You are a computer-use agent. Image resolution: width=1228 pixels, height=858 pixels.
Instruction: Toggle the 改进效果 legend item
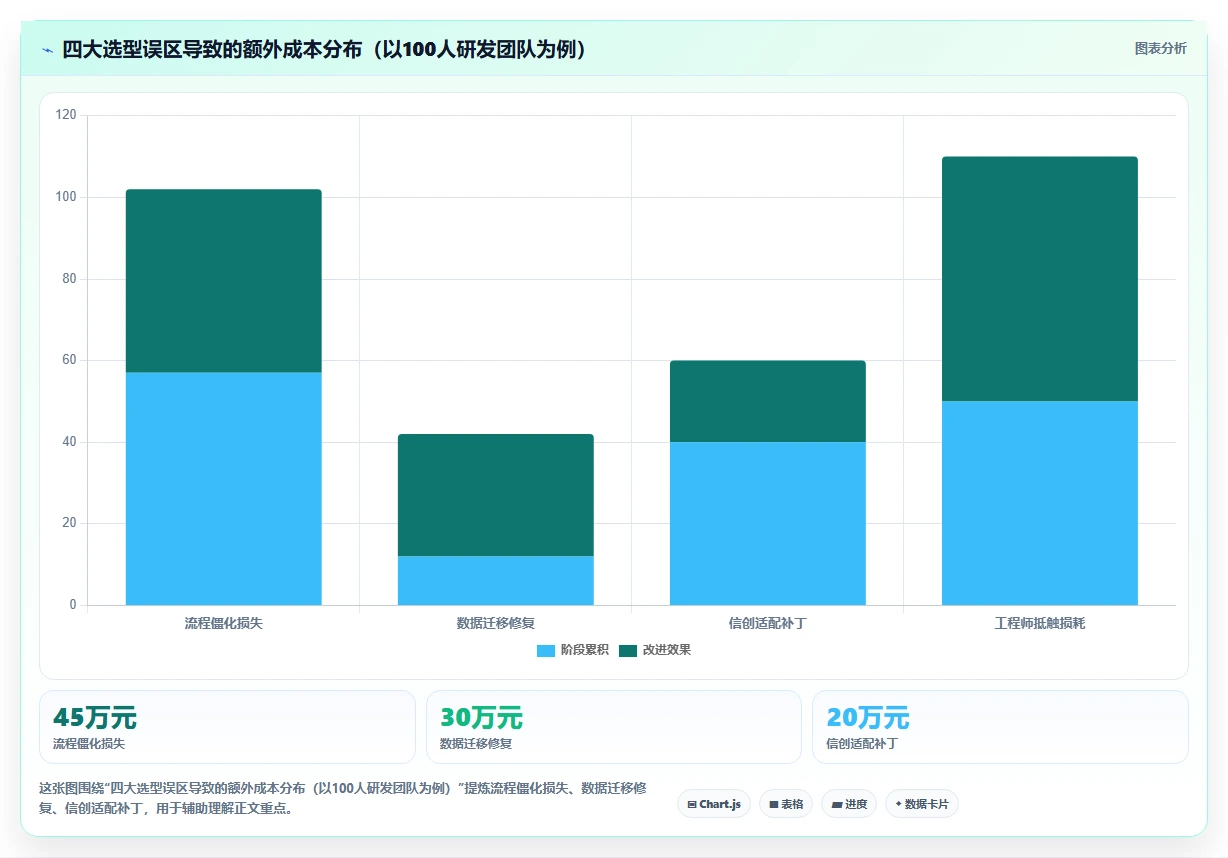tap(655, 650)
